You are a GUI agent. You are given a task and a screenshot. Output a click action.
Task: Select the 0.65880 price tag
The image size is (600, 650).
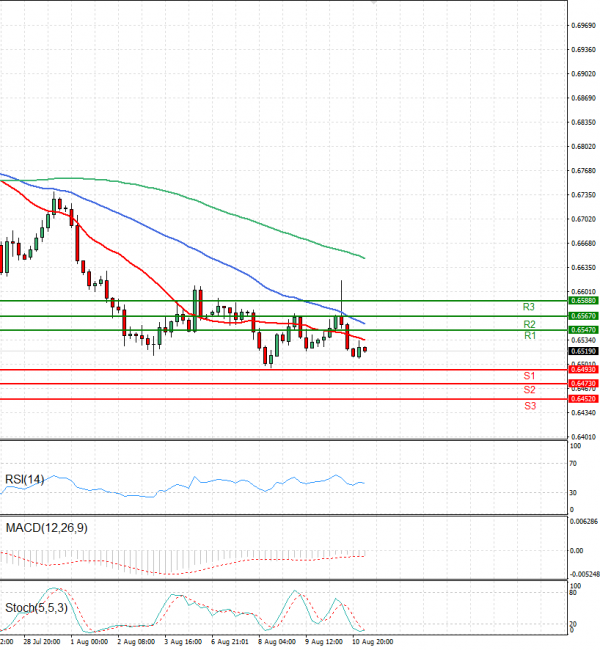tap(583, 301)
